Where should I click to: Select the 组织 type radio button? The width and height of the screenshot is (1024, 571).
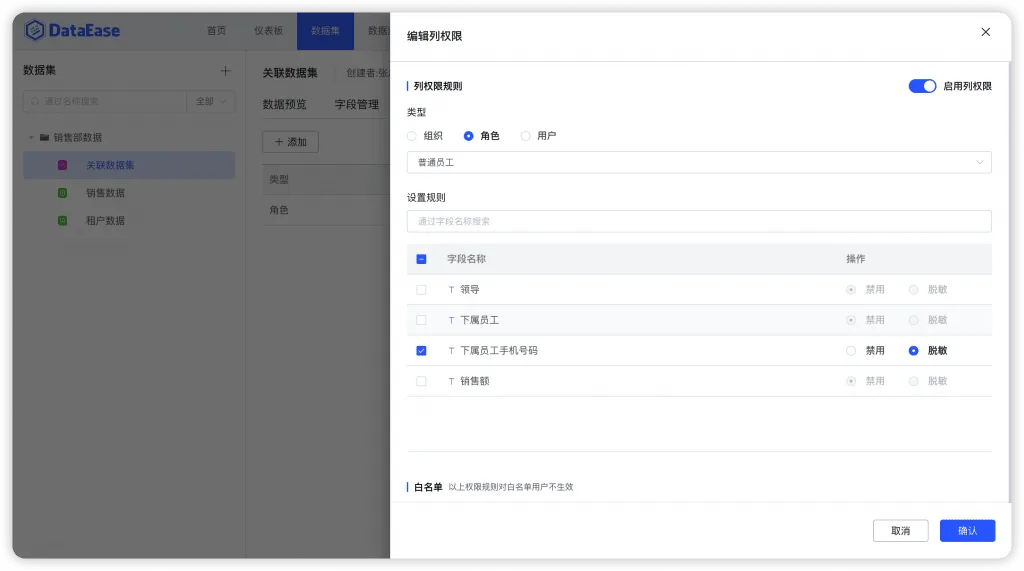(x=411, y=136)
